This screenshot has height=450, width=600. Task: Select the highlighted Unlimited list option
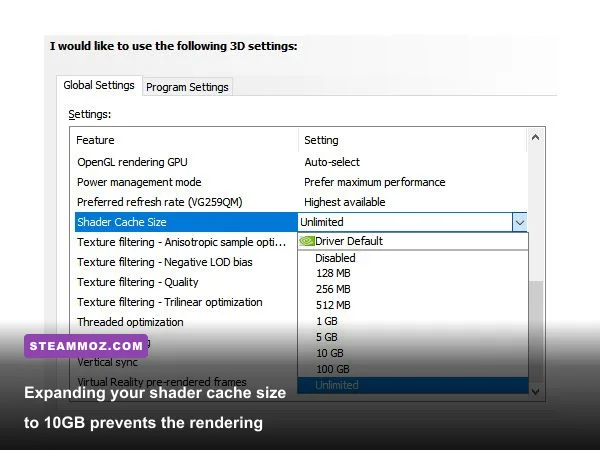click(413, 385)
